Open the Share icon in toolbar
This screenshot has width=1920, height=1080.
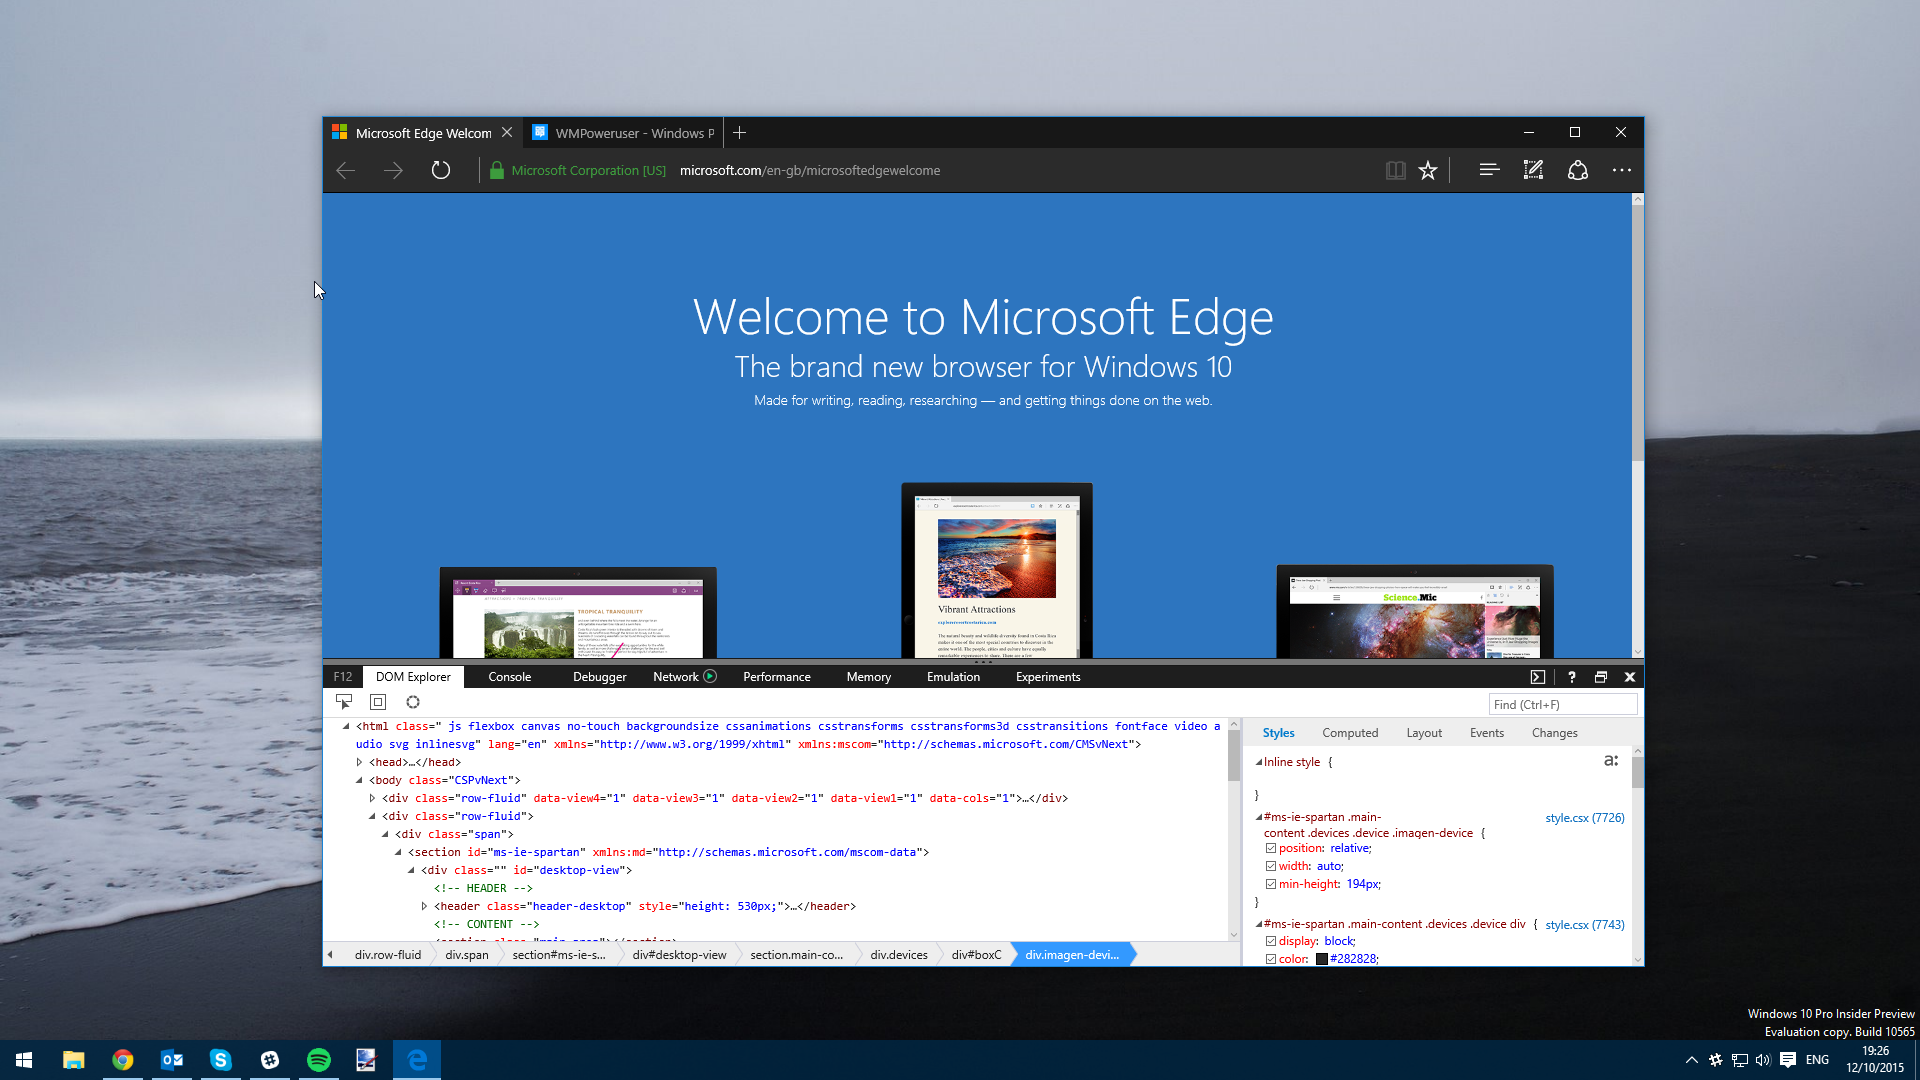click(x=1578, y=171)
